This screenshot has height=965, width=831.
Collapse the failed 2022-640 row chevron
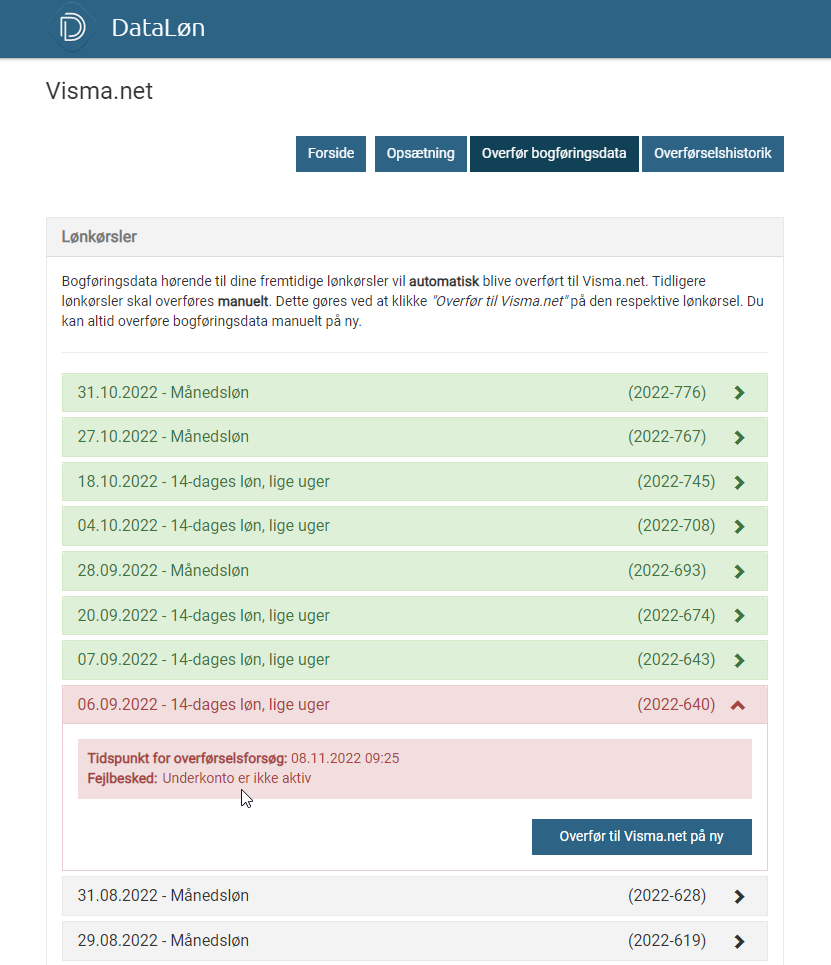[738, 705]
